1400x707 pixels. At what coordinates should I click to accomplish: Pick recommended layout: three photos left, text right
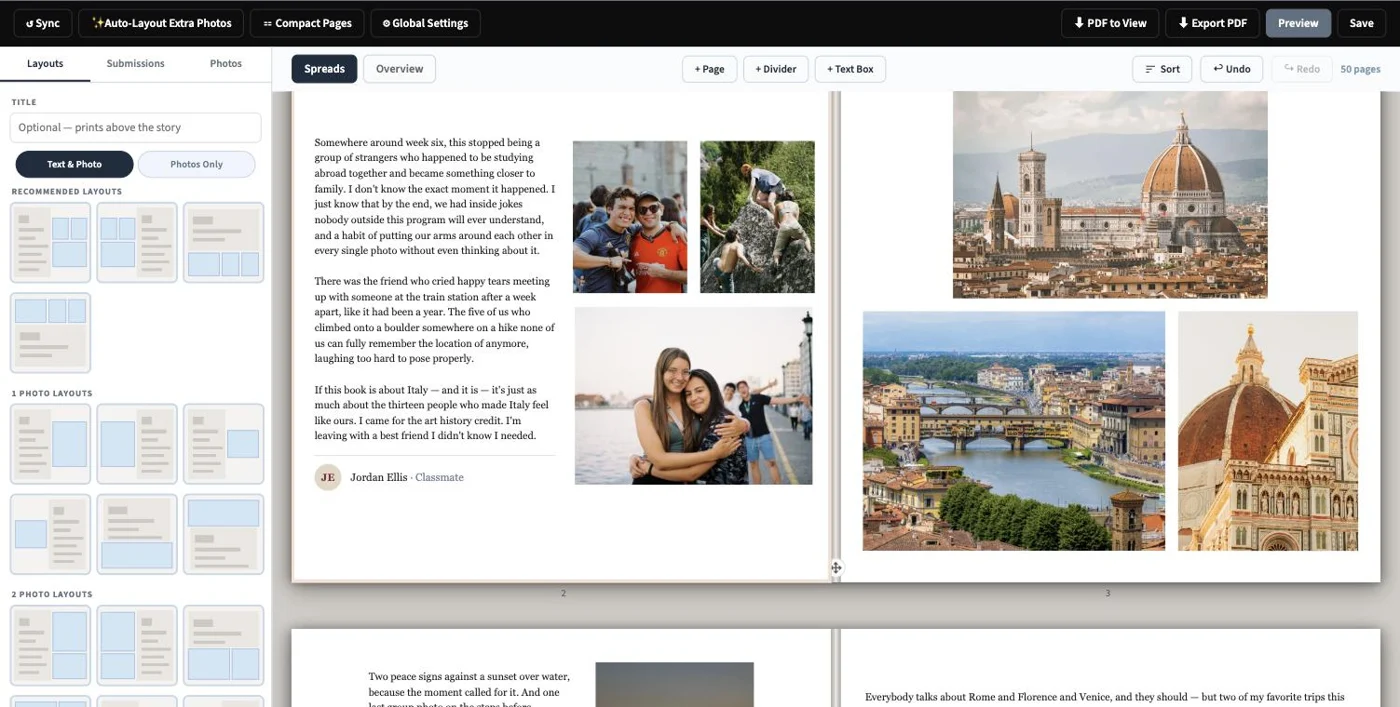click(x=137, y=242)
